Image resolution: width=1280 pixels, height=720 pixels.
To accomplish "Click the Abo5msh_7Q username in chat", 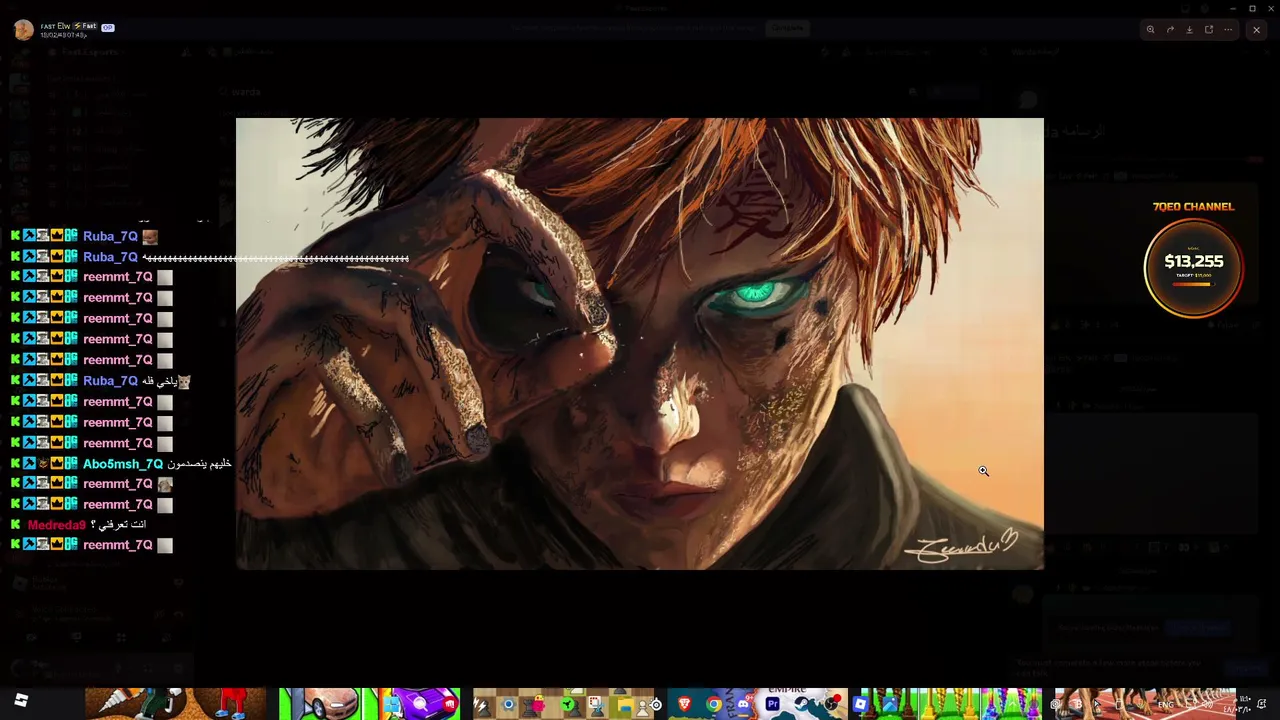I will pos(123,464).
